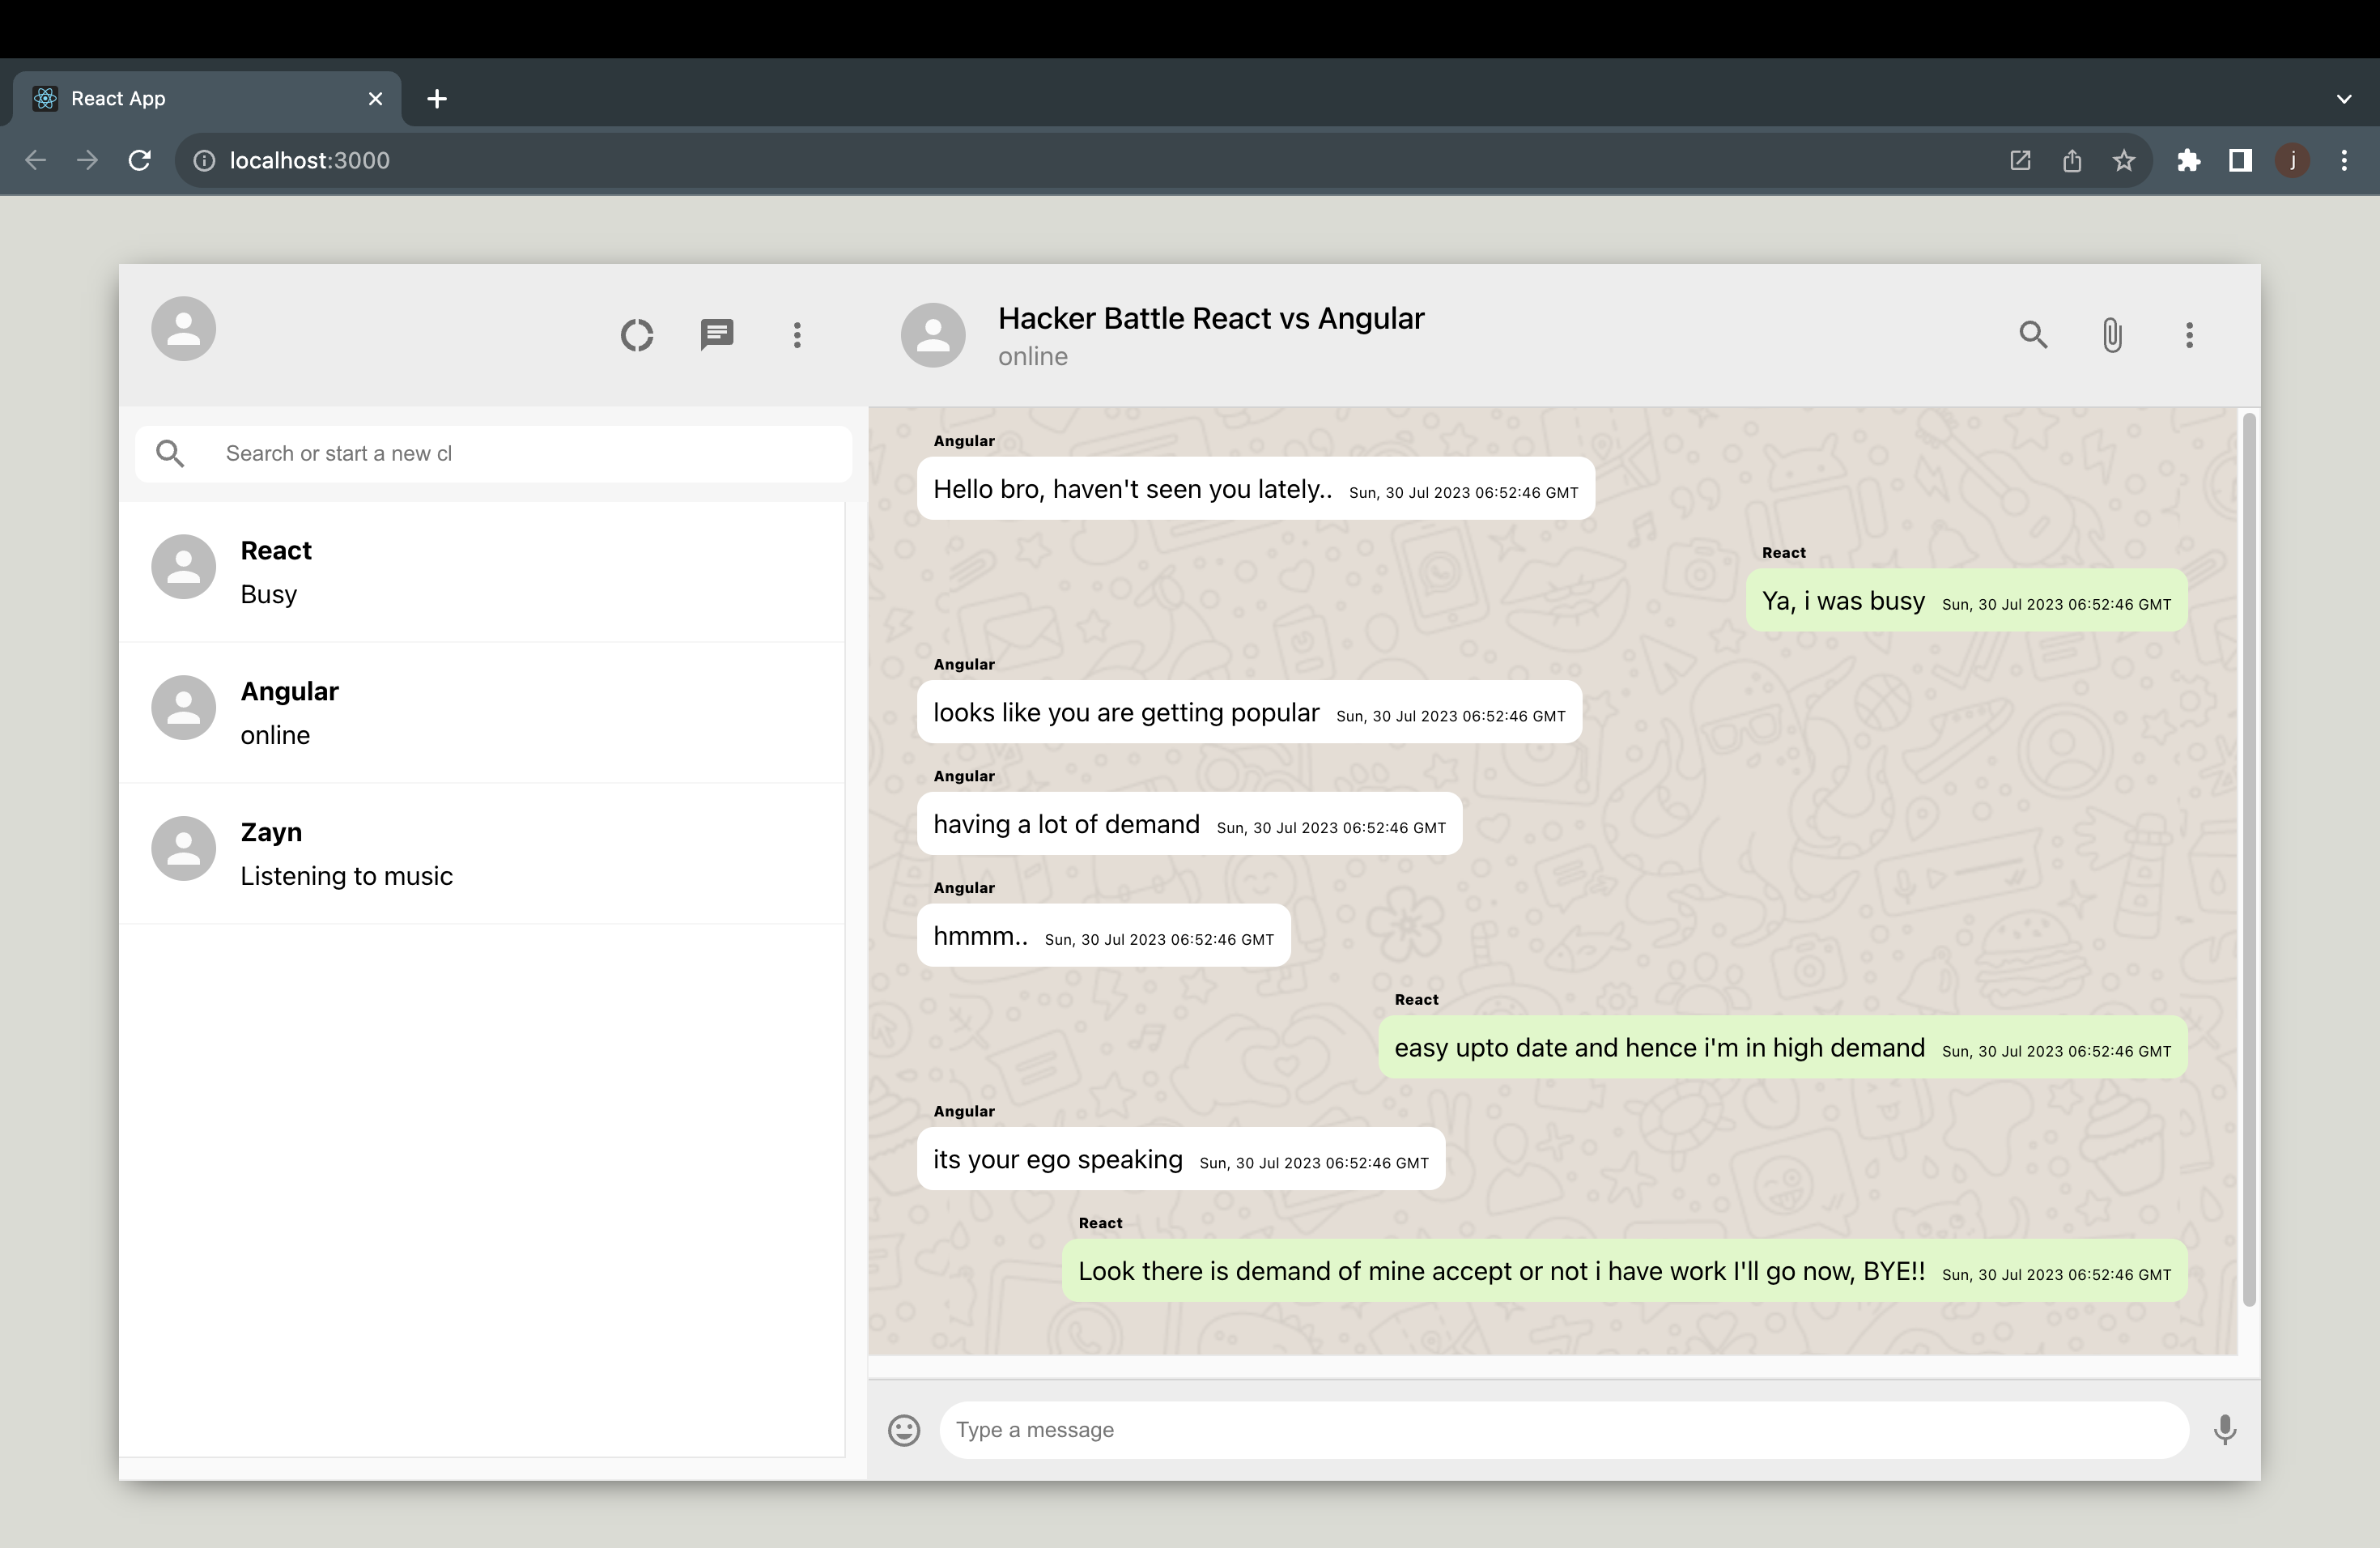The height and width of the screenshot is (1548, 2380).
Task: Click search icon in chat header
Action: 2033,335
